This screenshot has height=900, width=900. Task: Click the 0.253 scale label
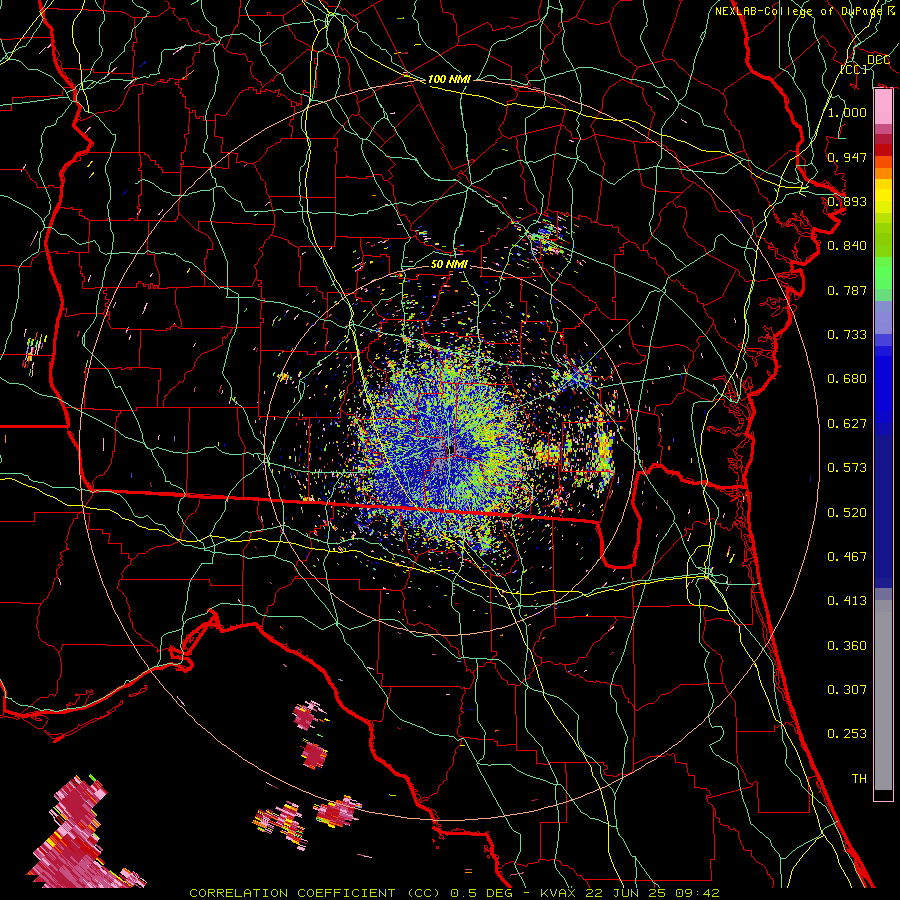tap(847, 734)
